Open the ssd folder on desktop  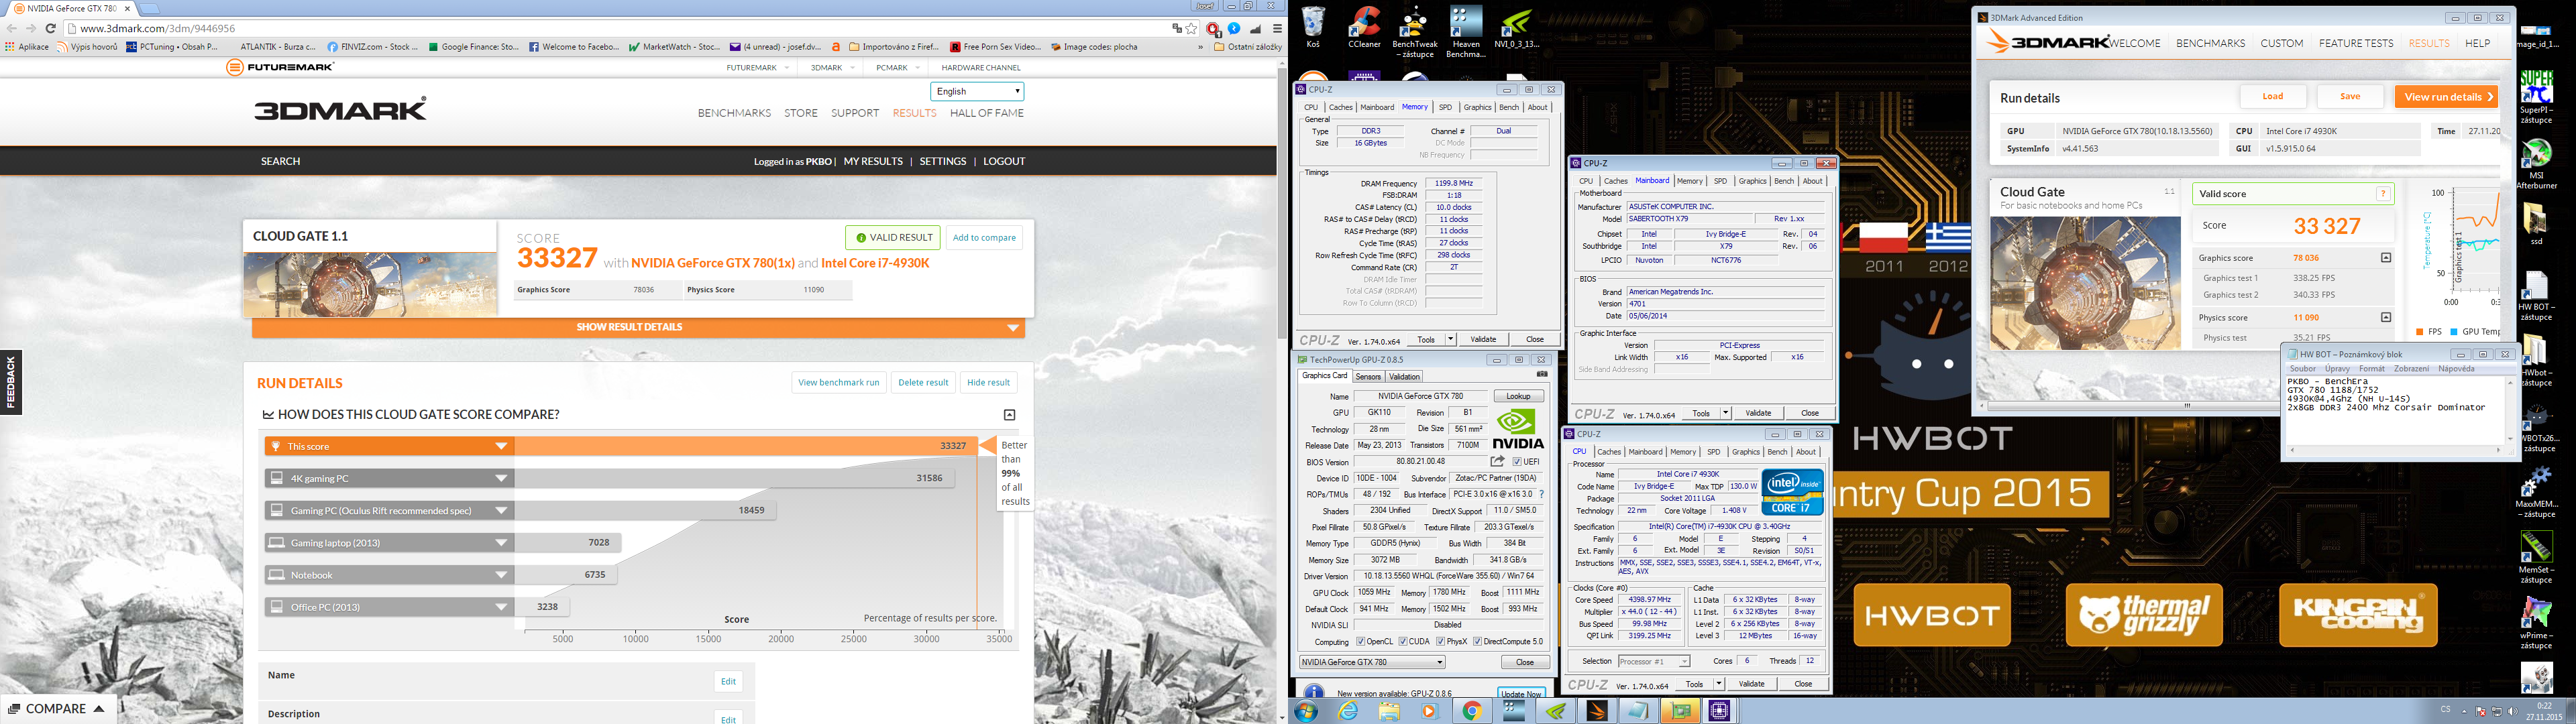click(2536, 225)
